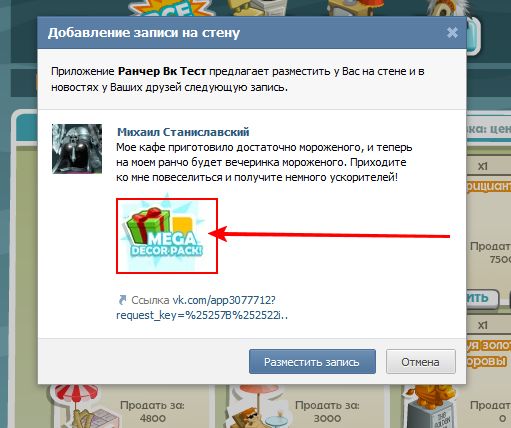
Task: Click the Продать за: 4800 sell label
Action: (x=152, y=411)
